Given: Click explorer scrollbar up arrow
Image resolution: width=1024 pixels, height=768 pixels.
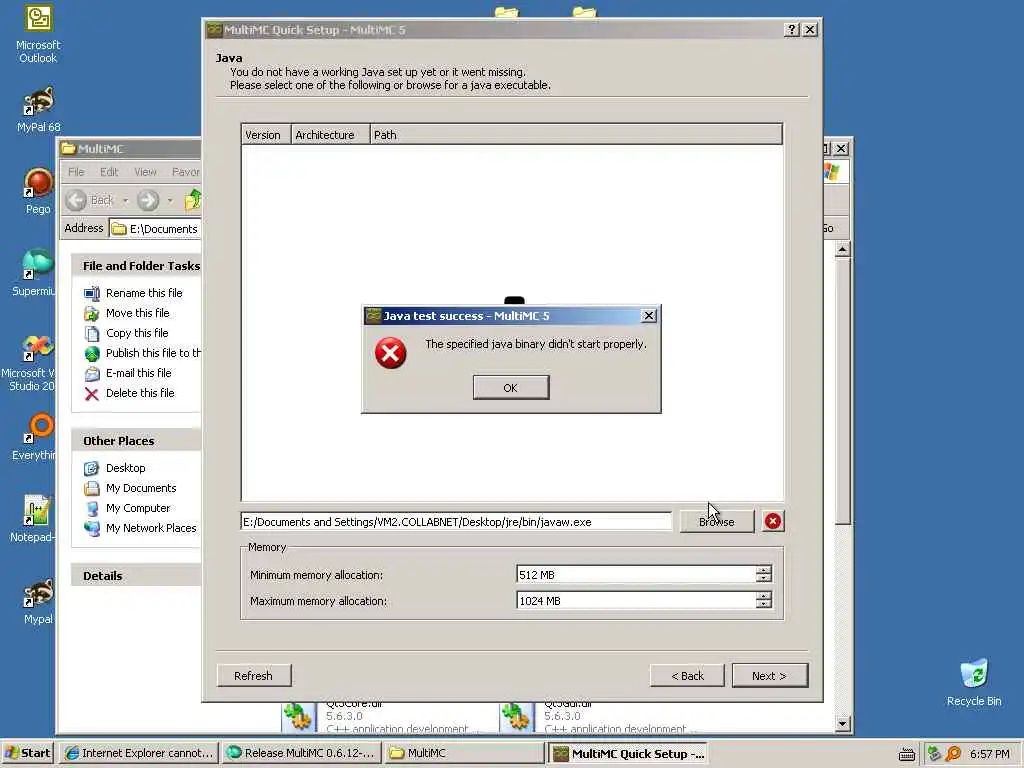Looking at the screenshot, I should pyautogui.click(x=842, y=249).
